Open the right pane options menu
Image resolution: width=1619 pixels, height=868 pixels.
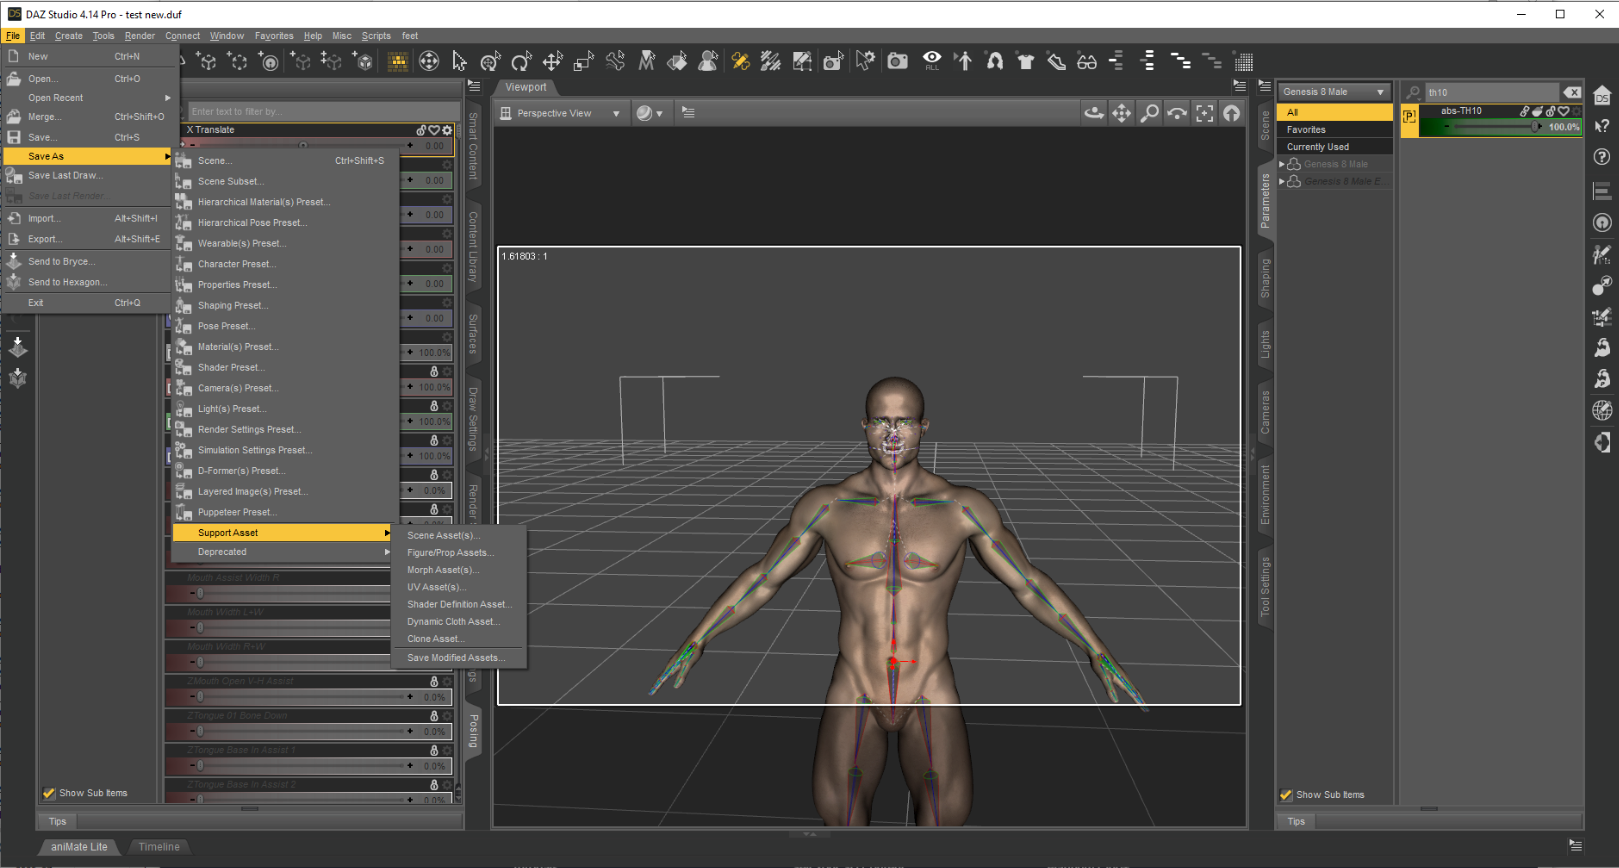[x=1265, y=86]
